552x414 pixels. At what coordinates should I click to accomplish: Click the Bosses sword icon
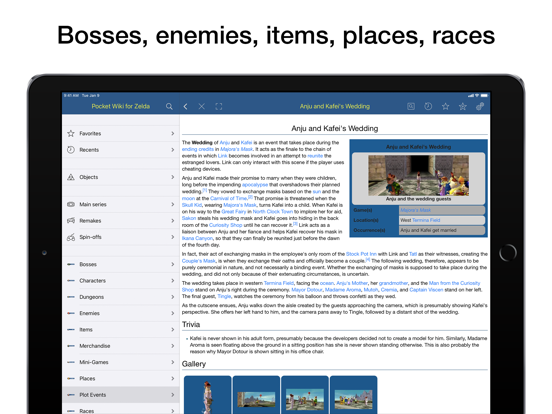71,264
